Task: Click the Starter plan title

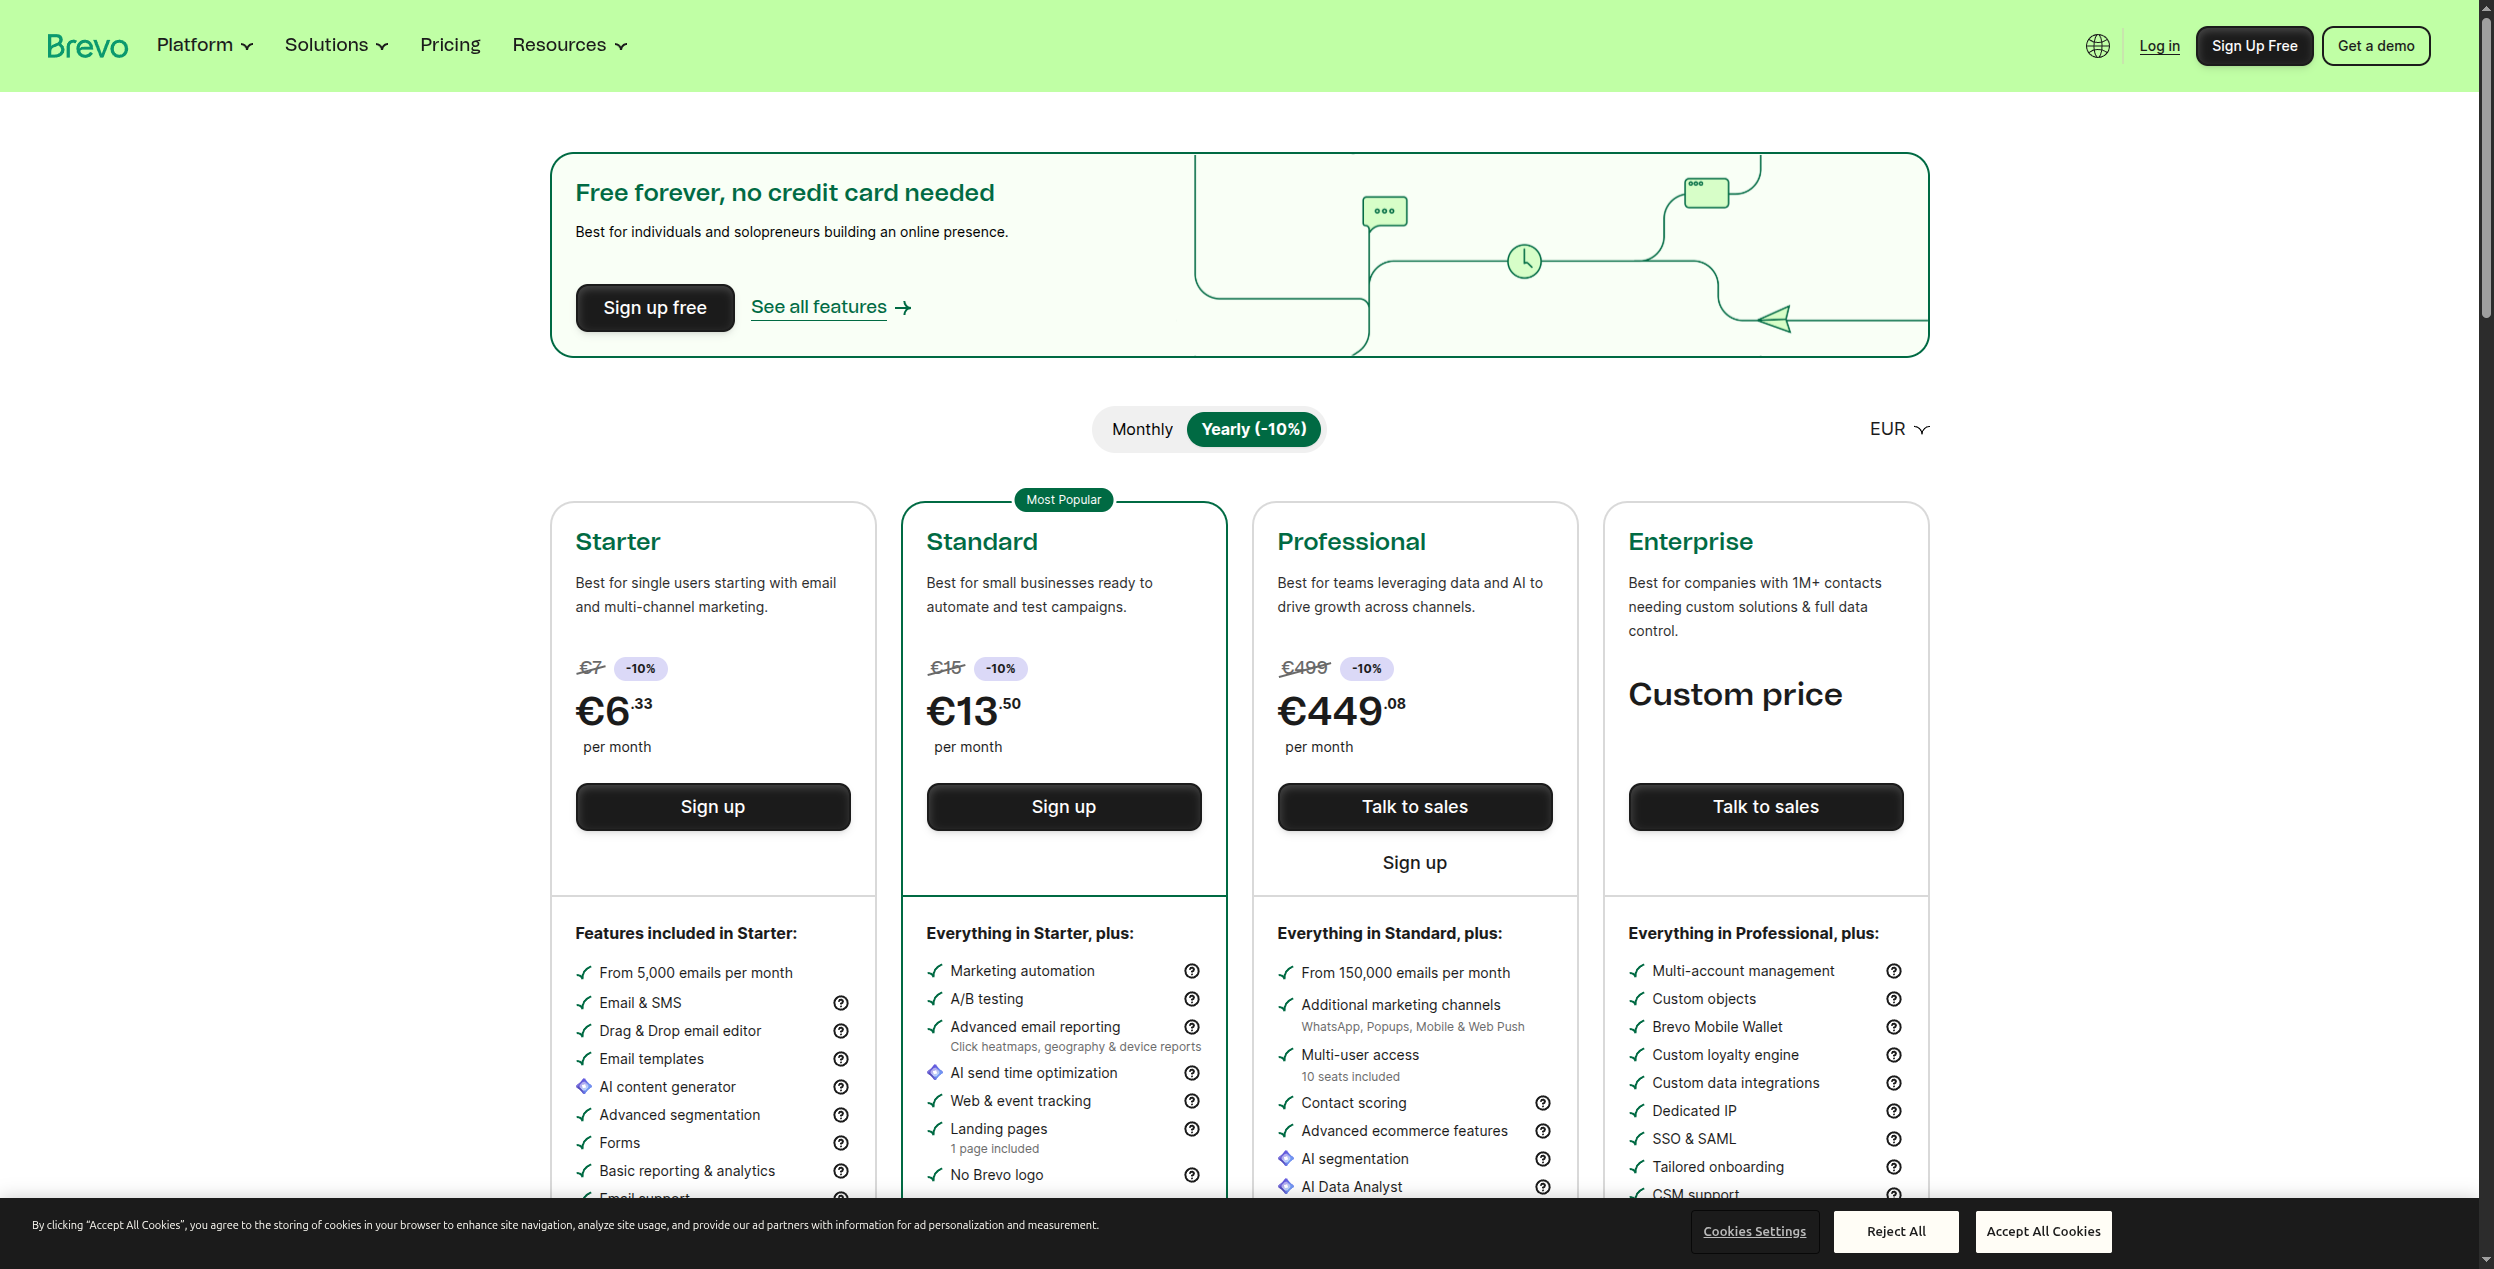Action: click(x=618, y=542)
